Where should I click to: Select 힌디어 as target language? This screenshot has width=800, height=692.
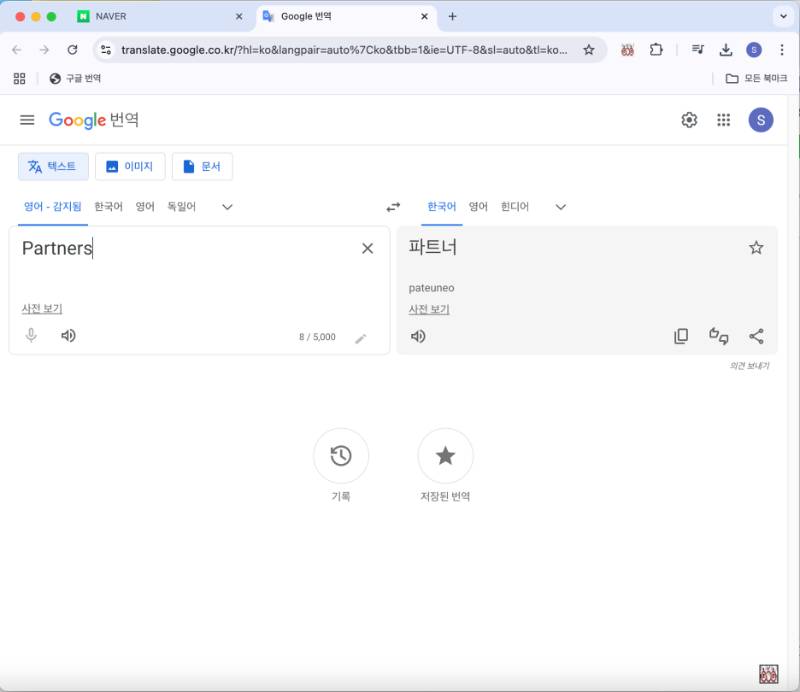tap(514, 207)
